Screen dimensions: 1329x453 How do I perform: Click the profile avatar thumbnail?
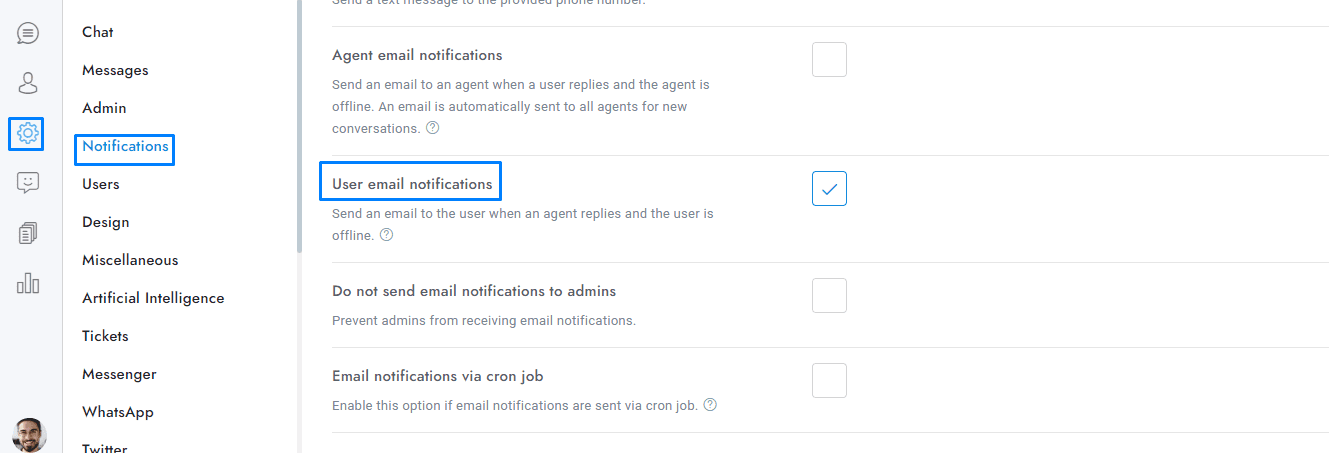[x=29, y=435]
